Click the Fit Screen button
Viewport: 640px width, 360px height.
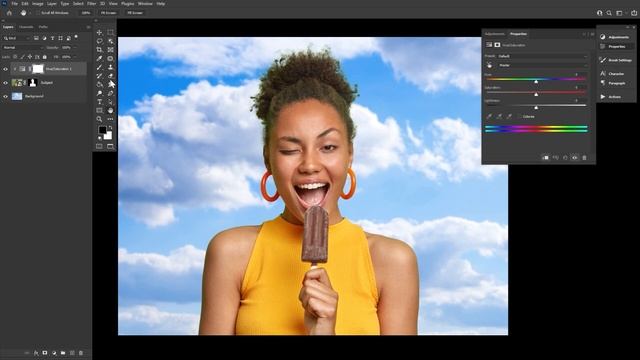click(108, 13)
